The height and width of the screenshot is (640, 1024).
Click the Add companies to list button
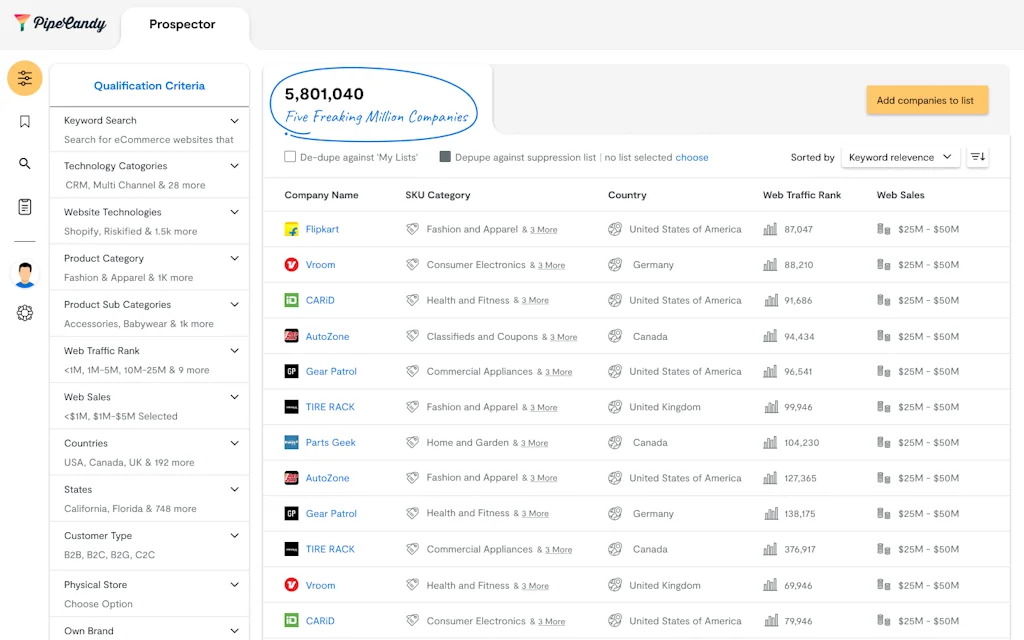coord(927,100)
